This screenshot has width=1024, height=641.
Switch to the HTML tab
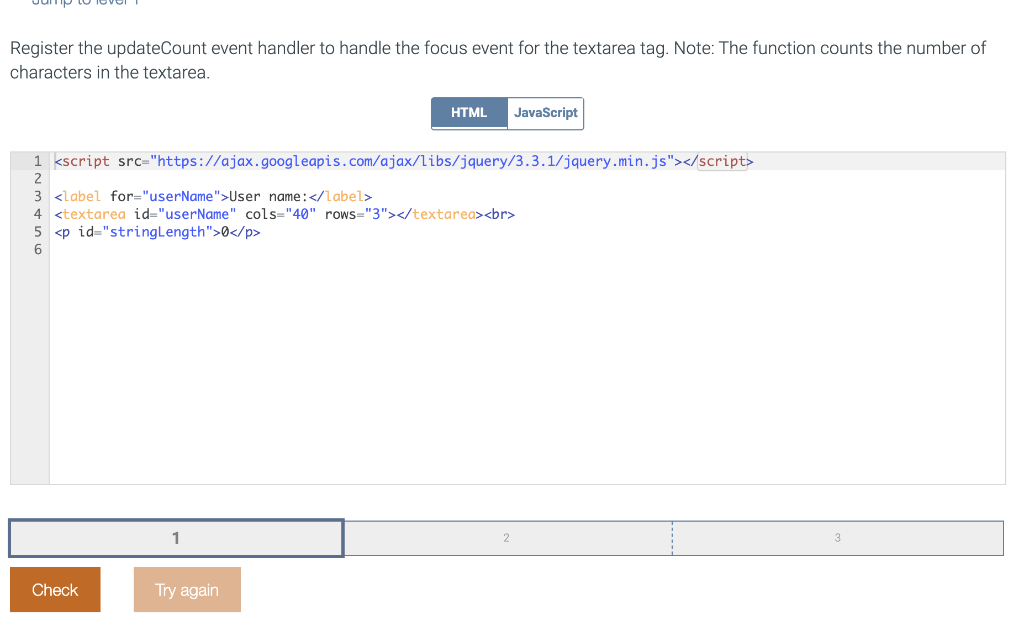coord(469,113)
